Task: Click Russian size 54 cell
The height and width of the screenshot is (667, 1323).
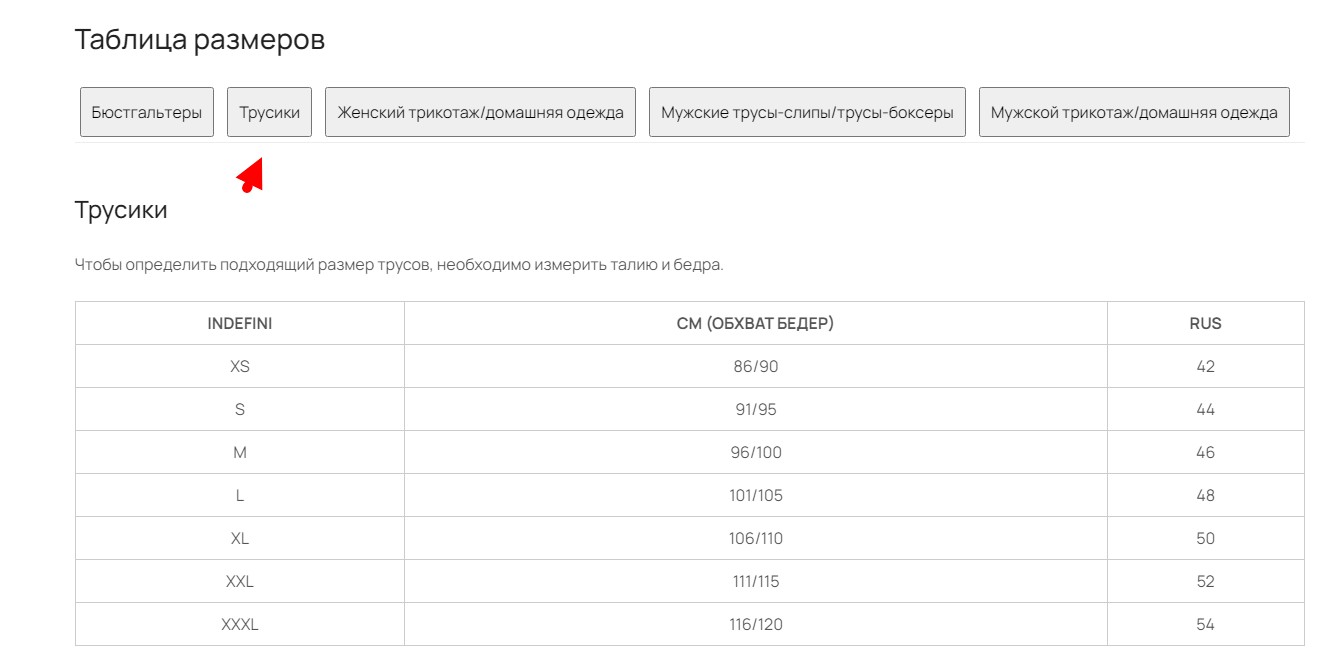Action: click(1205, 625)
